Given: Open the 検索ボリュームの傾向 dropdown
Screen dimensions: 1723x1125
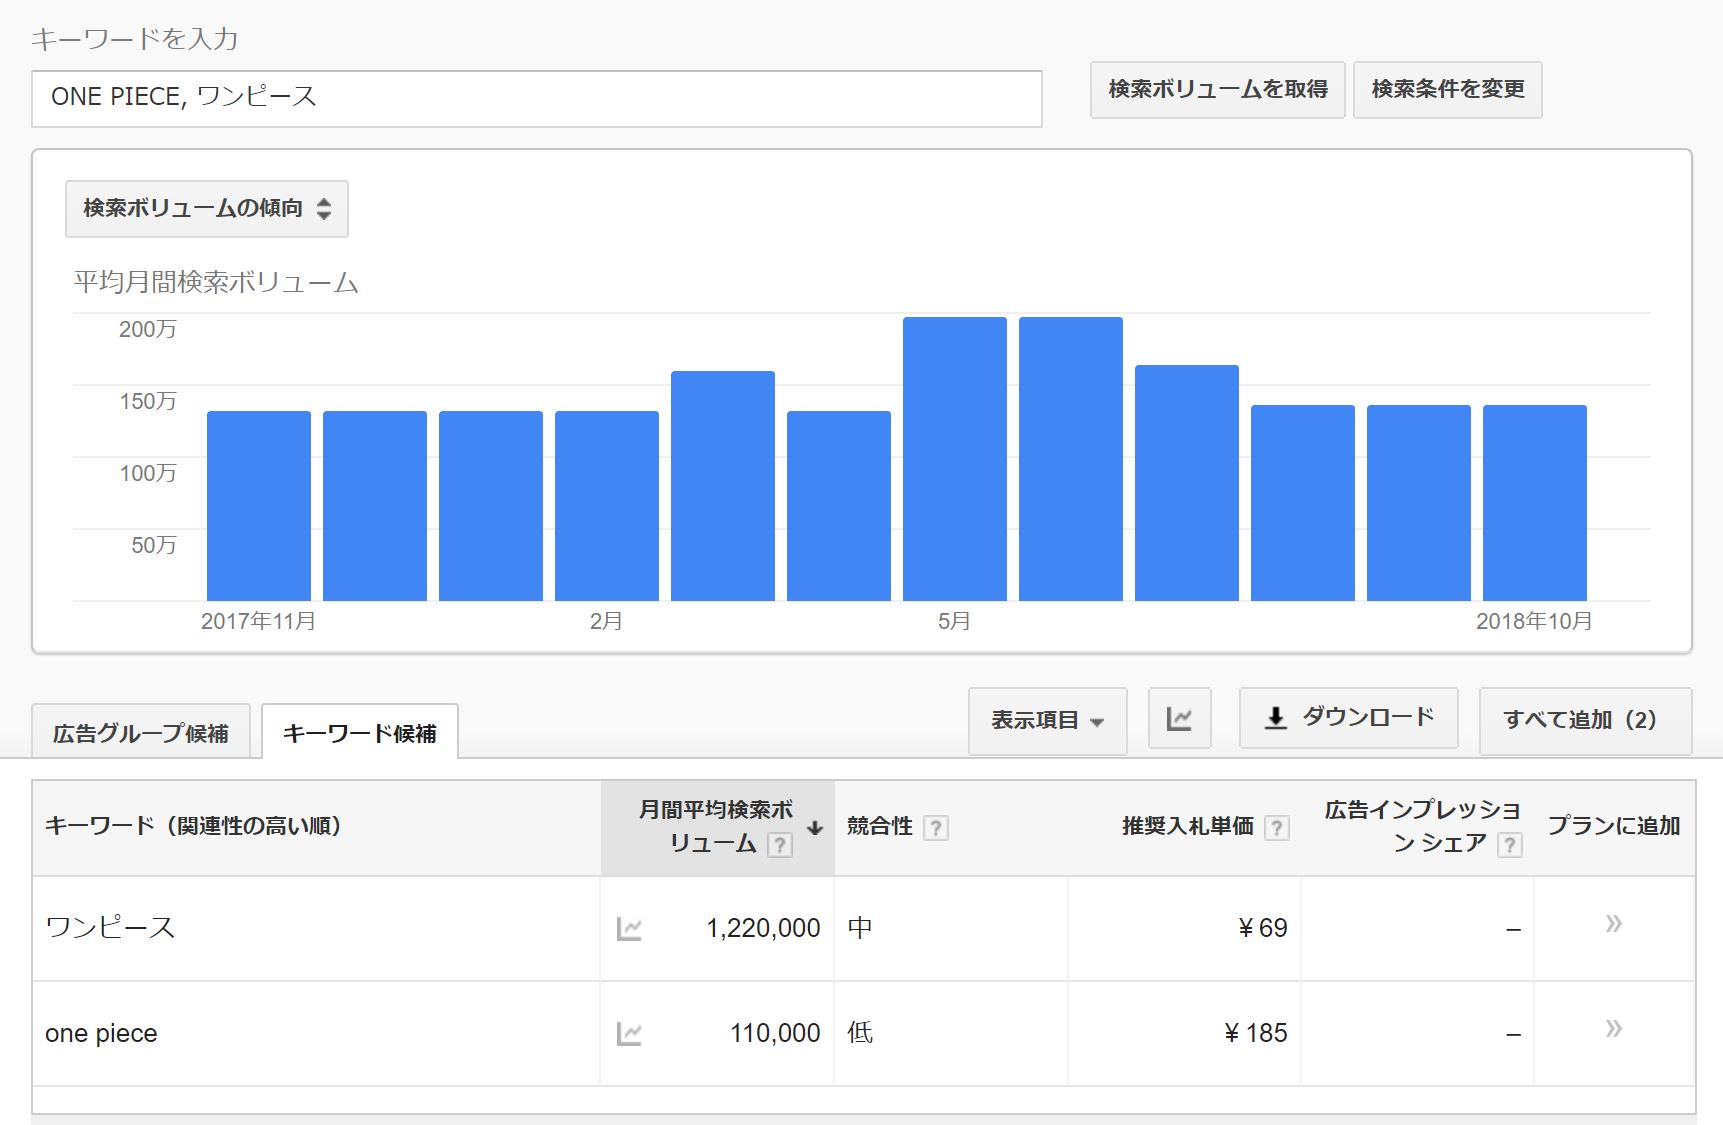Looking at the screenshot, I should point(207,209).
